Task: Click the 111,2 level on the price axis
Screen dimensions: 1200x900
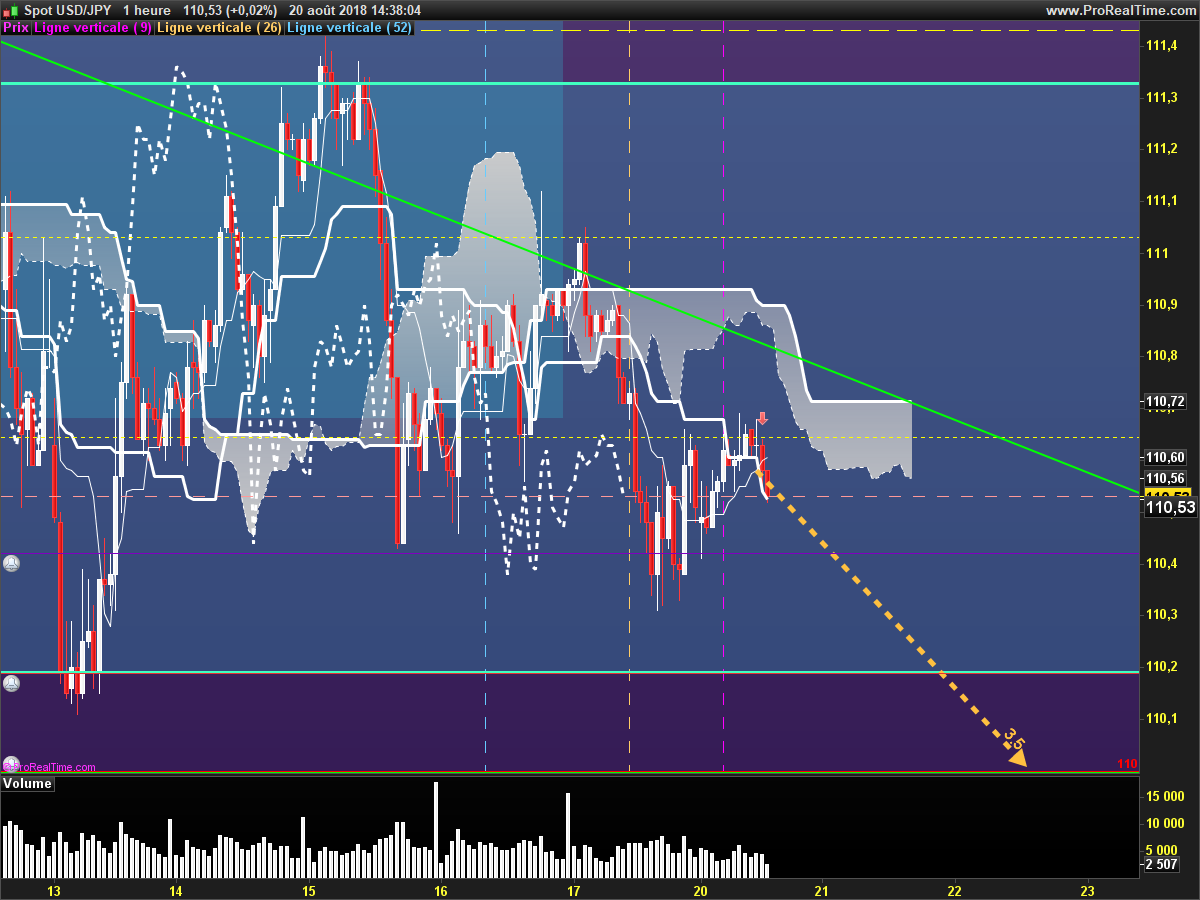Action: tap(1161, 149)
